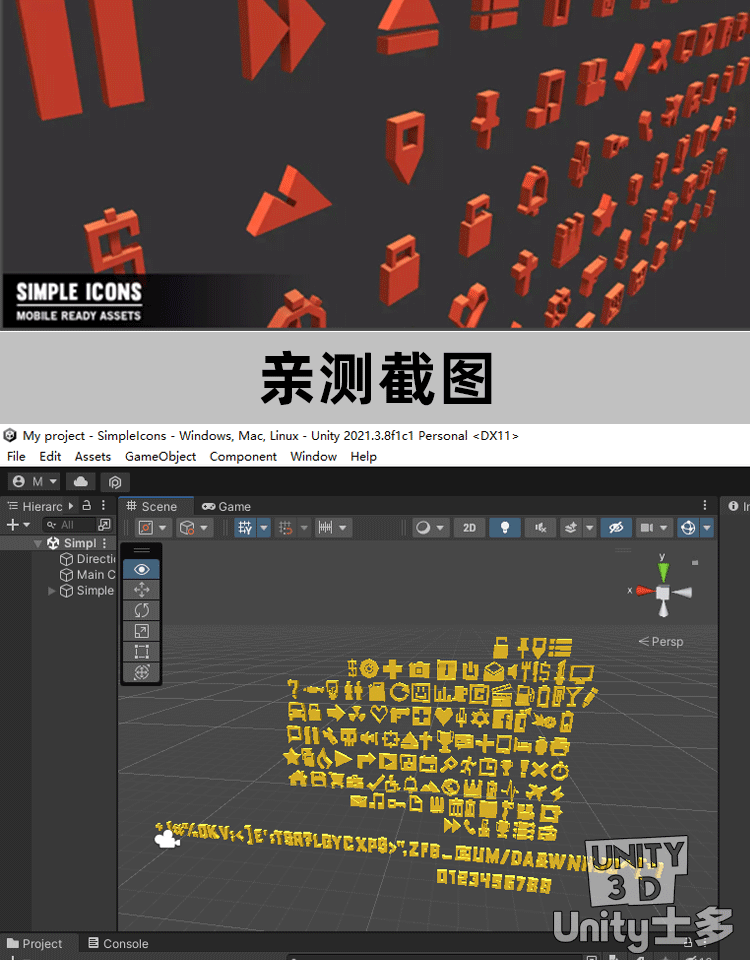Toggle scene lighting on or off
750x960 pixels.
click(x=505, y=527)
